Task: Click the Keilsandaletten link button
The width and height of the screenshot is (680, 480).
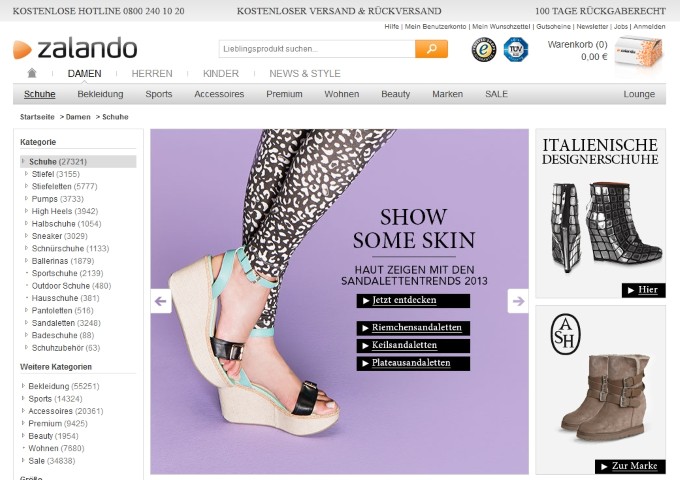Action: [413, 345]
